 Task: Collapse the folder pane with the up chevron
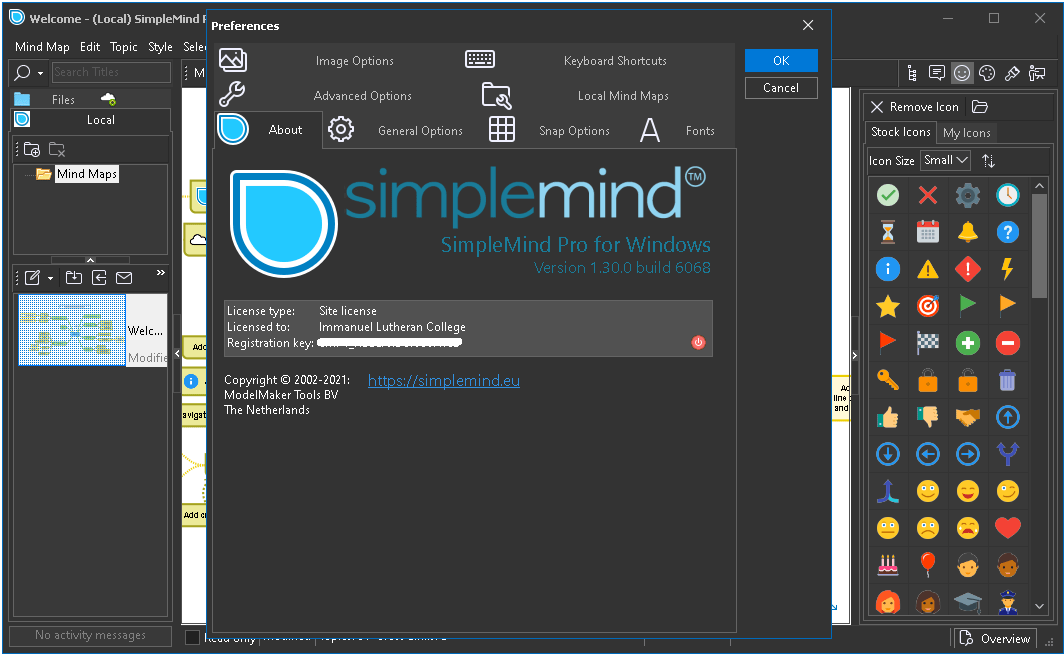[90, 260]
